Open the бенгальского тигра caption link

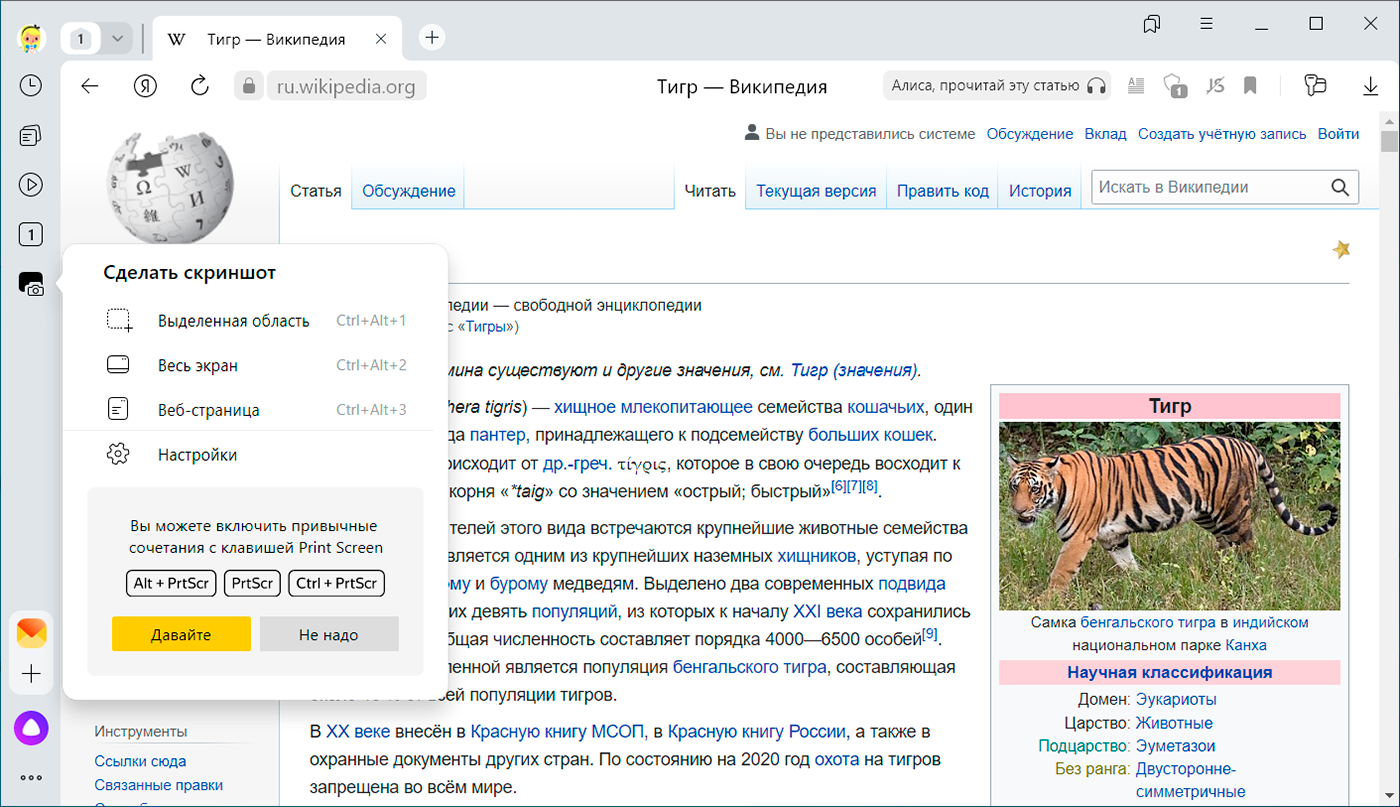pyautogui.click(x=1148, y=622)
